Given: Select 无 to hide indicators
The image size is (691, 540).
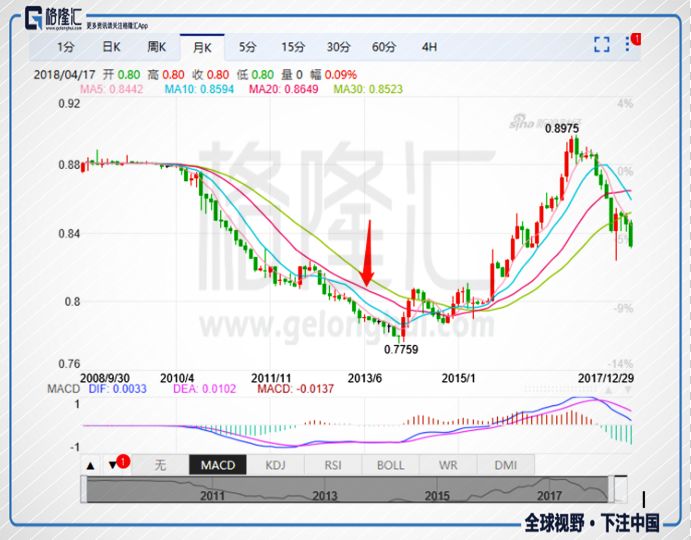Looking at the screenshot, I should (x=160, y=465).
